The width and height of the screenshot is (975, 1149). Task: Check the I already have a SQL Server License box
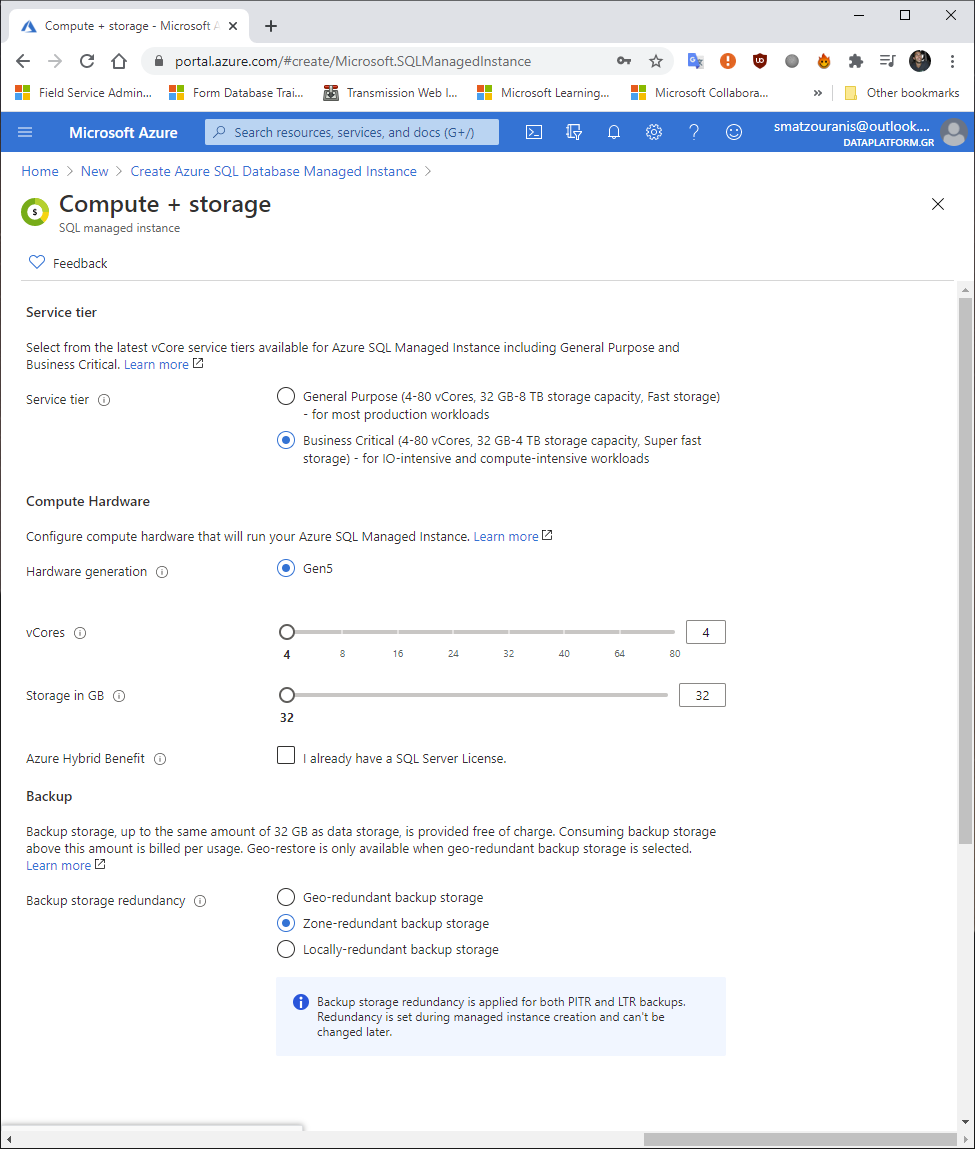coord(286,755)
